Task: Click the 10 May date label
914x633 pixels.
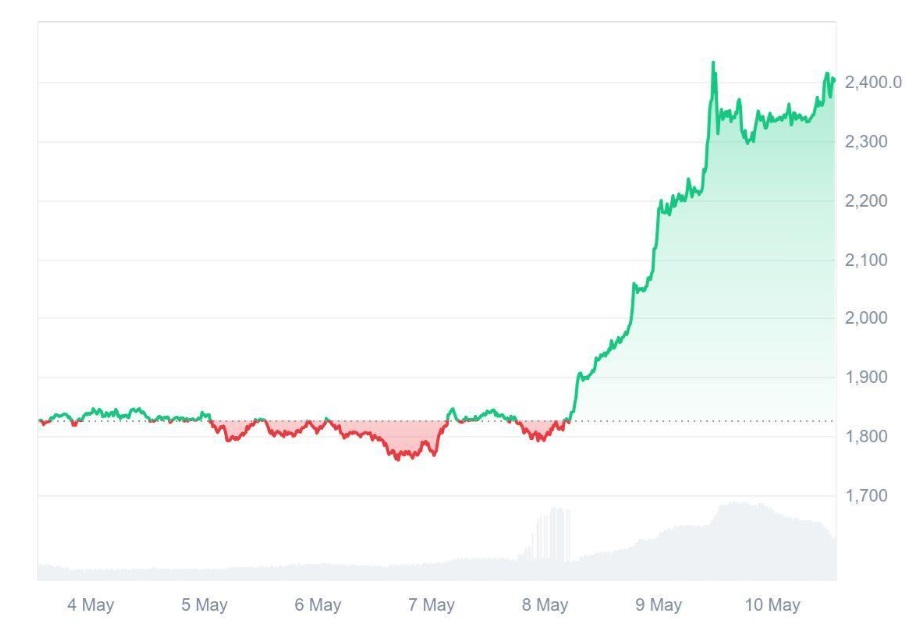Action: click(772, 605)
